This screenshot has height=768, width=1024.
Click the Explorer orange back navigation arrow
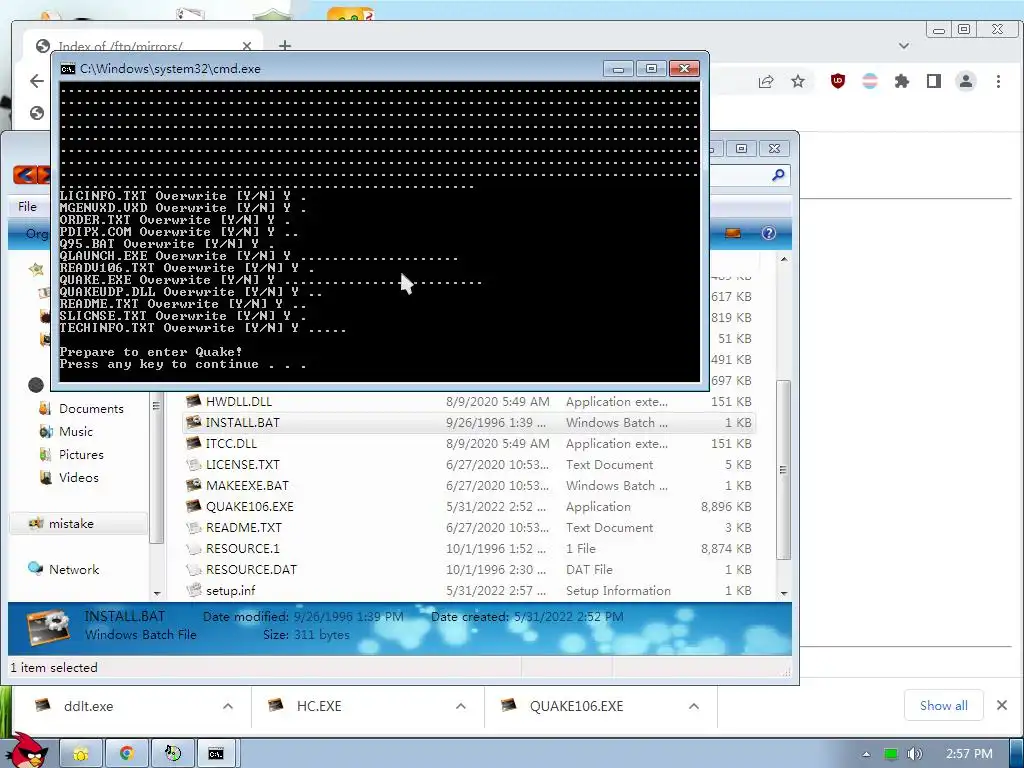click(25, 175)
